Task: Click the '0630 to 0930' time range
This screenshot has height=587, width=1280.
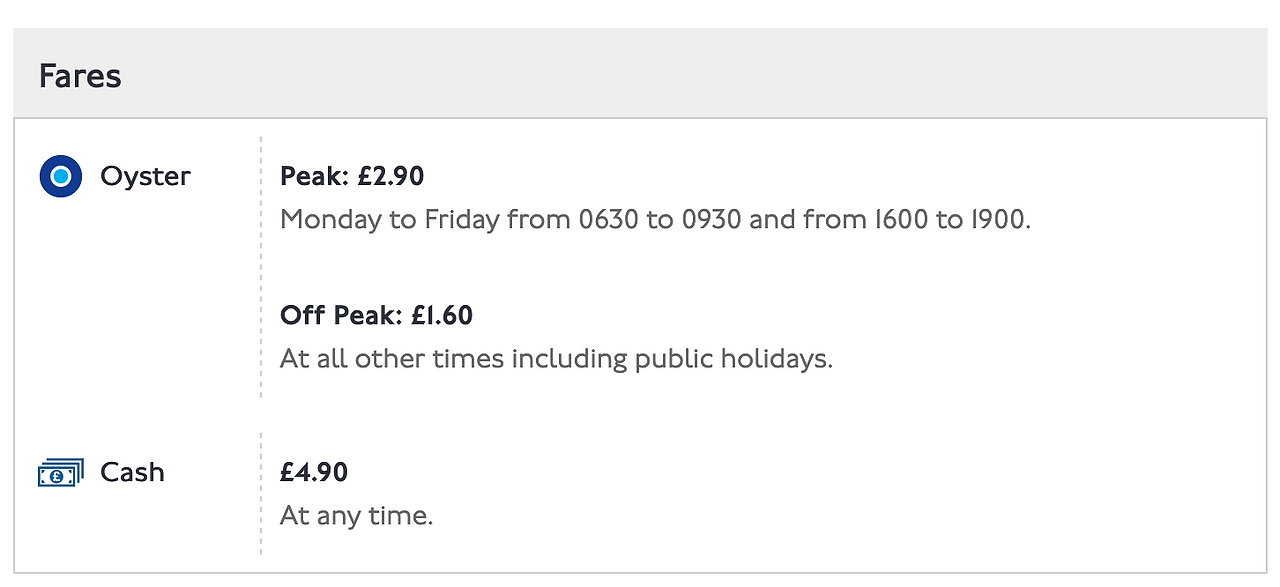Action: click(660, 220)
